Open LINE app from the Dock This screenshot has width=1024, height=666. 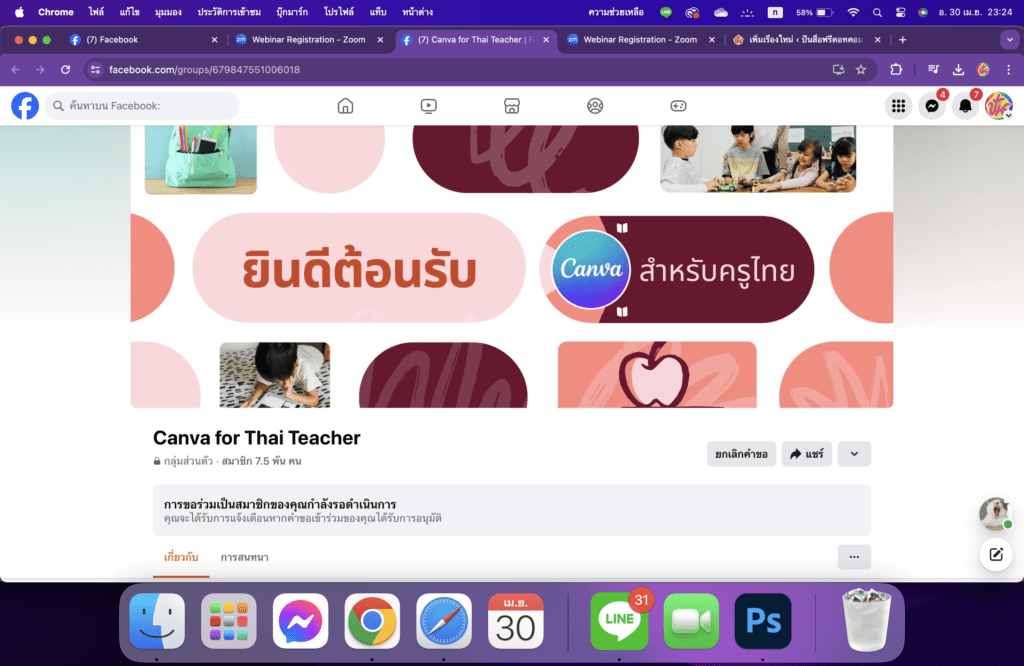pos(619,621)
